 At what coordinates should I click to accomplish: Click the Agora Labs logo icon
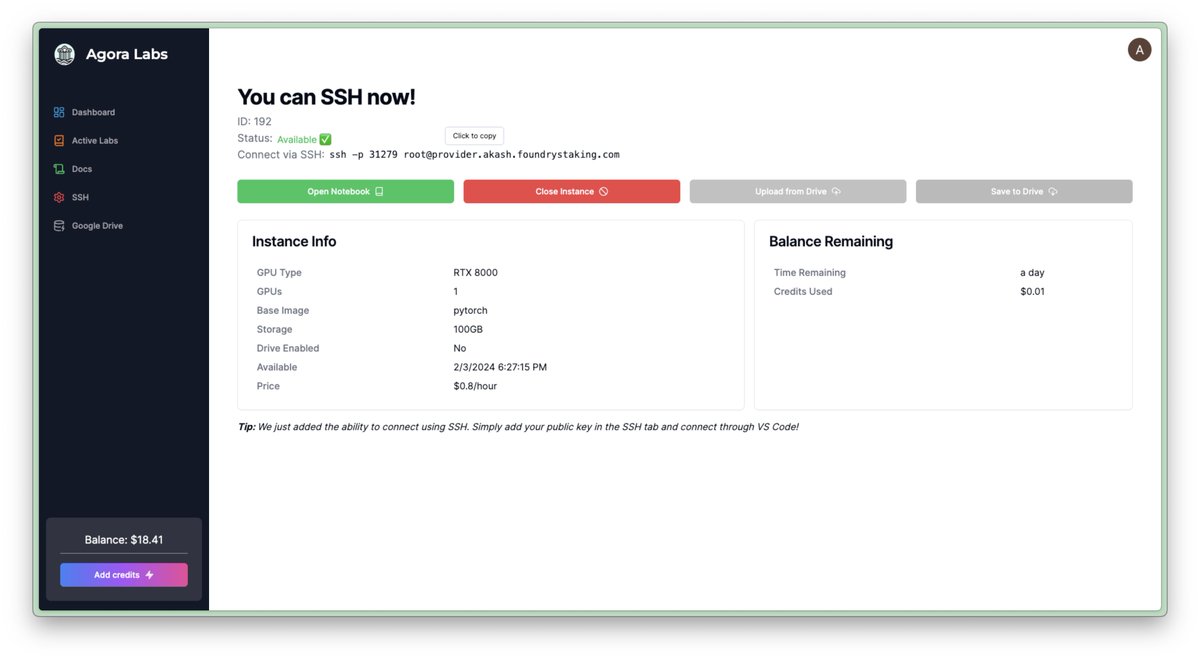click(x=64, y=53)
